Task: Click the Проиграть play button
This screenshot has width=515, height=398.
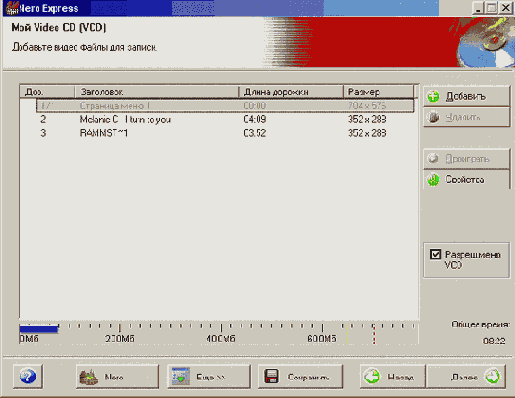Action: pos(467,159)
